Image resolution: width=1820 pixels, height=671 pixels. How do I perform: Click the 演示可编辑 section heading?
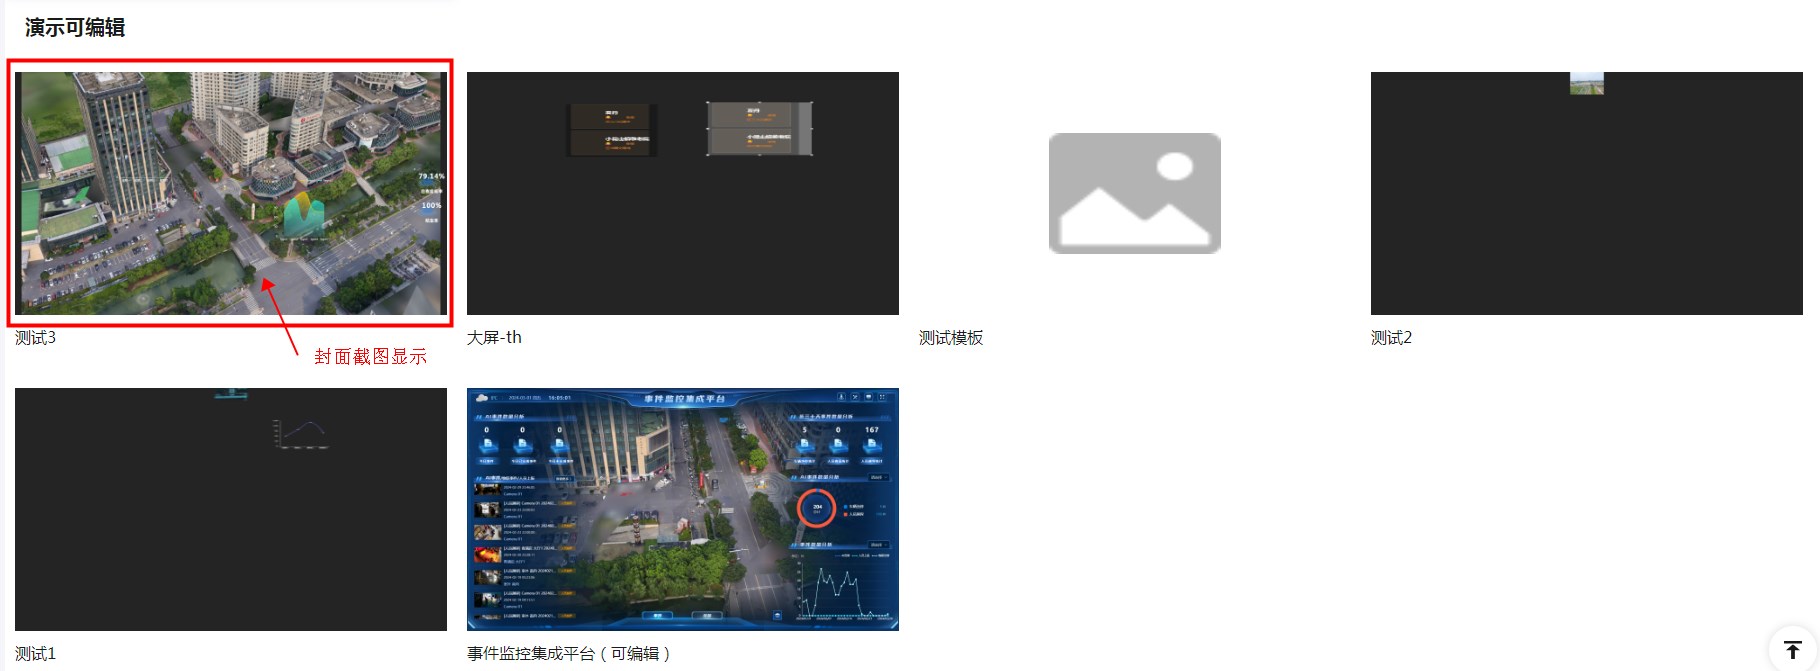75,28
